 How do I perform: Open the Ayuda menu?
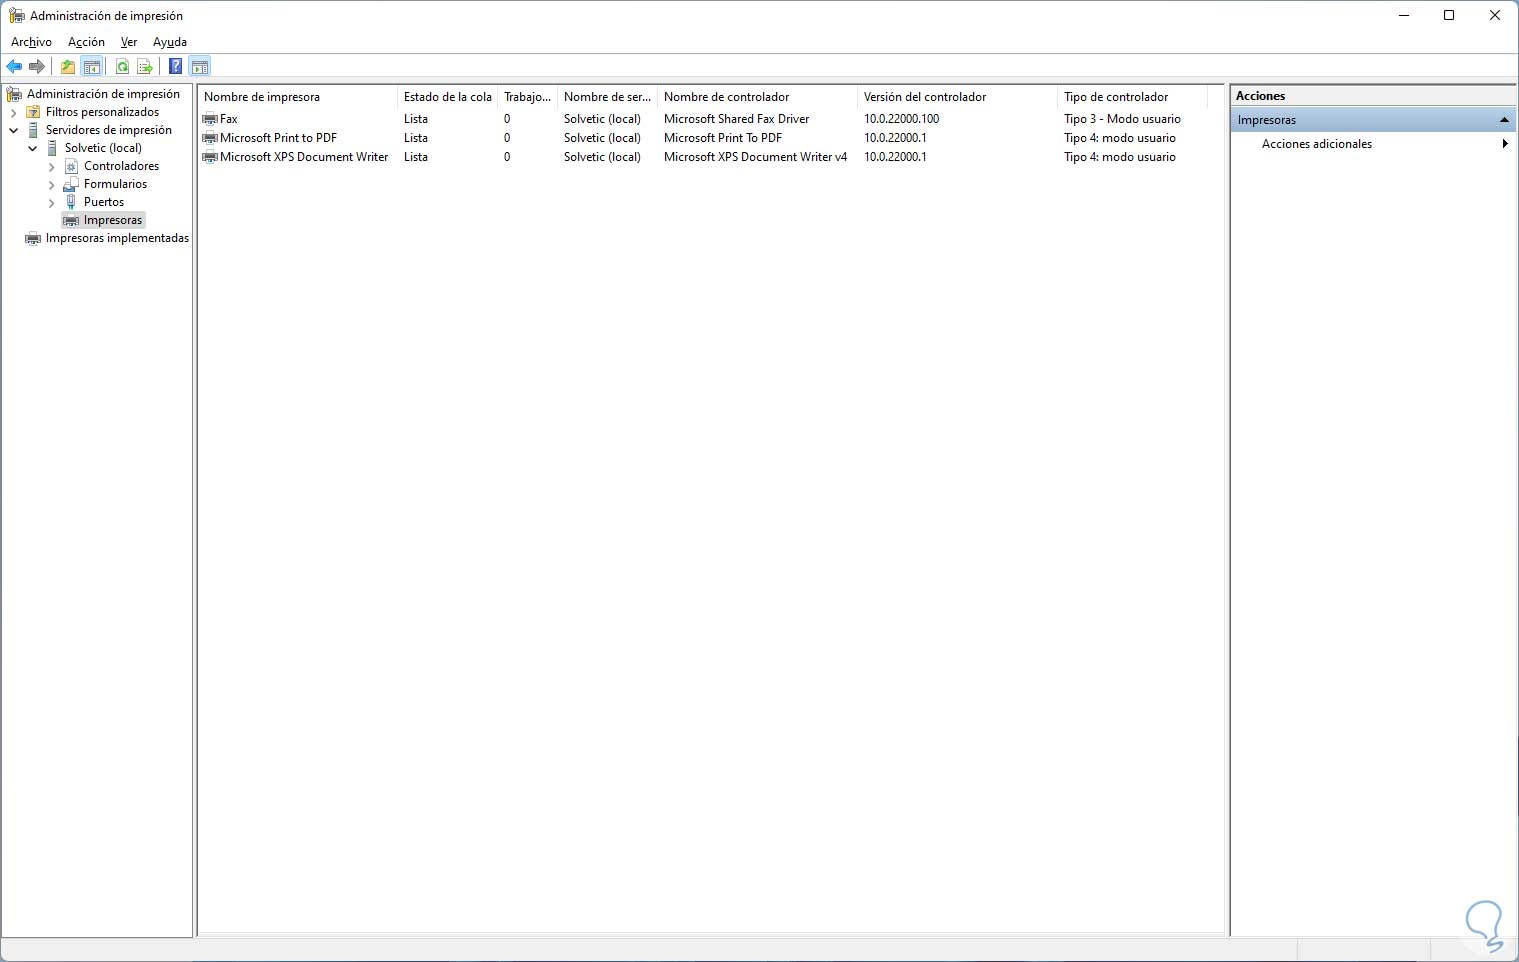click(x=170, y=42)
